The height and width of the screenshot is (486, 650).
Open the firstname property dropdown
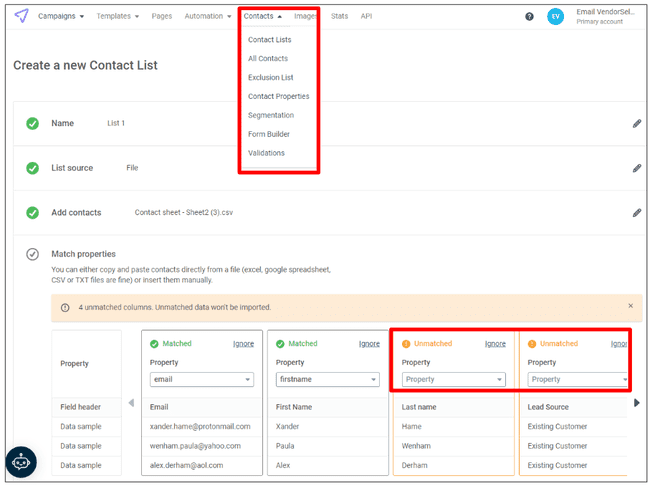click(x=327, y=379)
